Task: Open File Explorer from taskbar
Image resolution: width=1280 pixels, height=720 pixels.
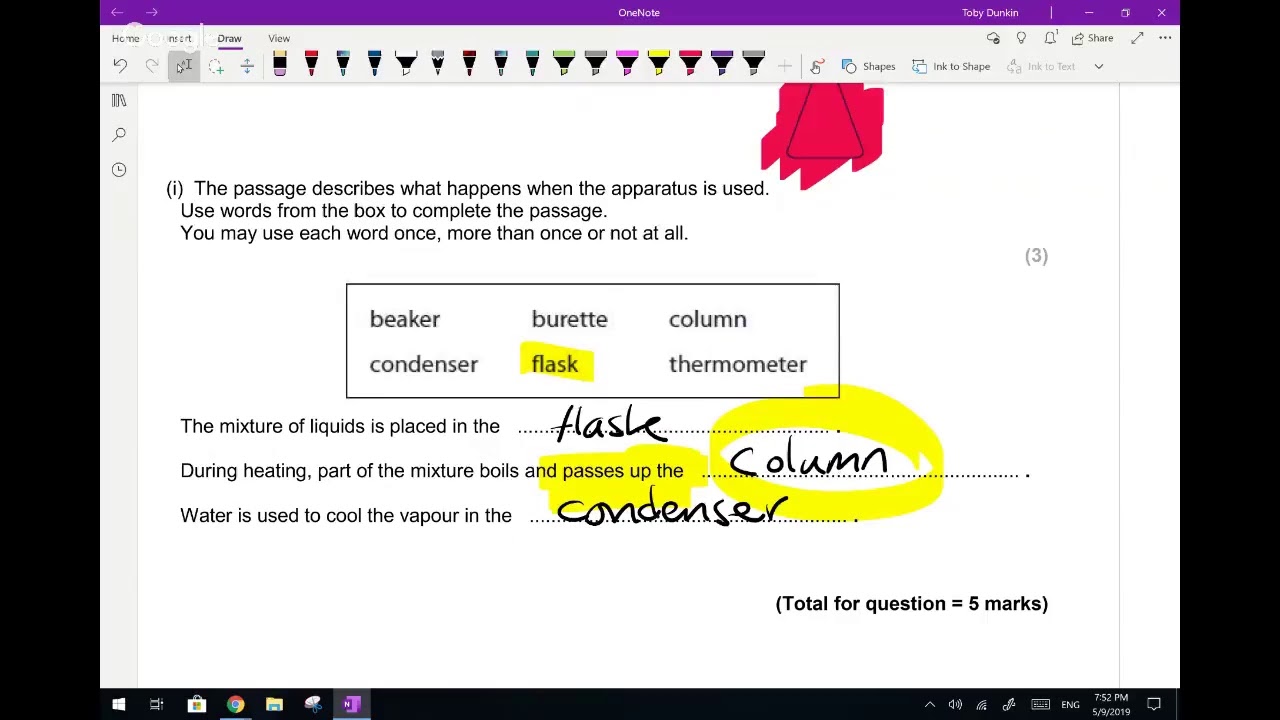Action: point(274,704)
